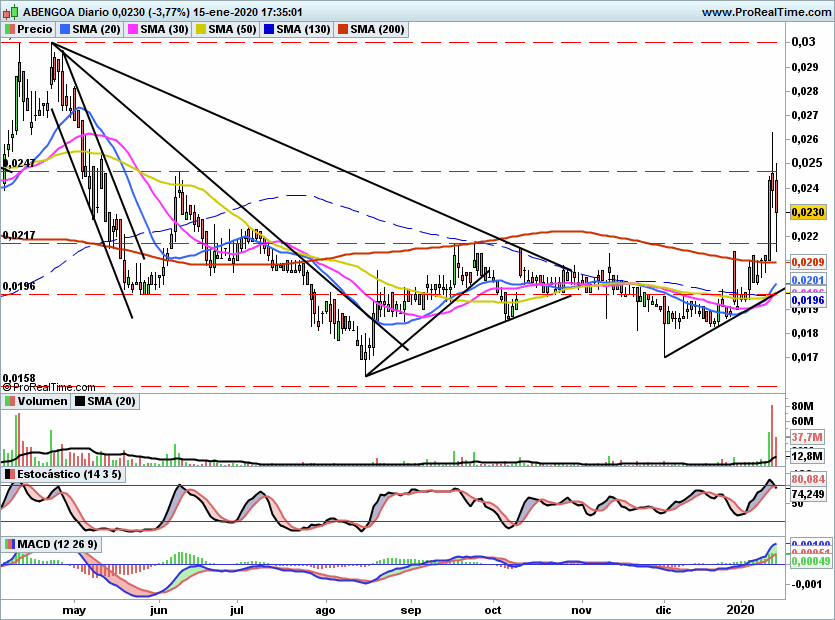Viewport: 835px width, 620px height.
Task: Click the 12,8M volume average label
Action: click(x=808, y=456)
